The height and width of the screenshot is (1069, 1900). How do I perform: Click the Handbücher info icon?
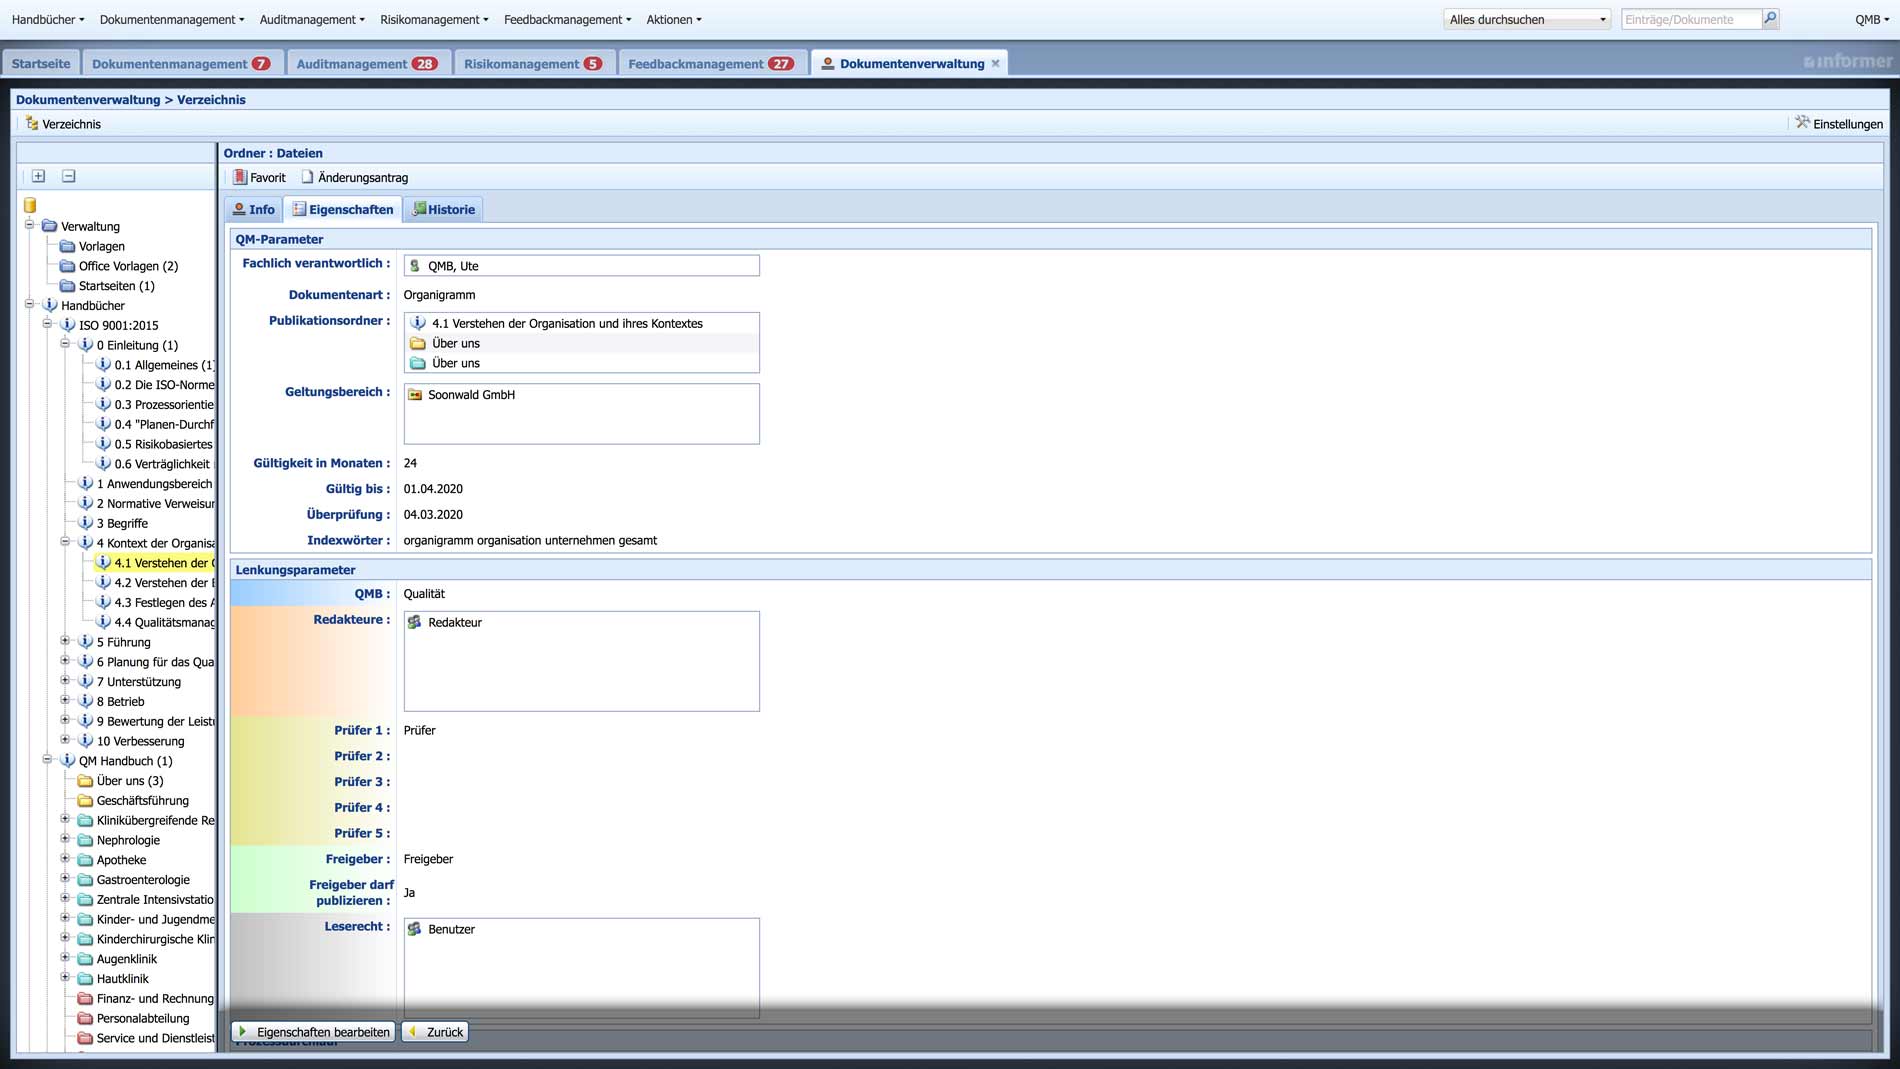[49, 305]
